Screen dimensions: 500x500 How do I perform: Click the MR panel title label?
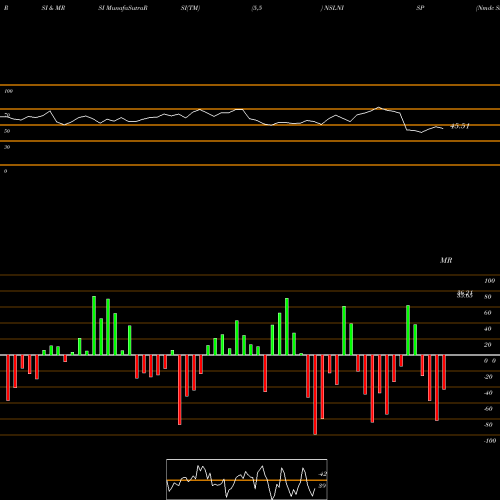point(446,260)
